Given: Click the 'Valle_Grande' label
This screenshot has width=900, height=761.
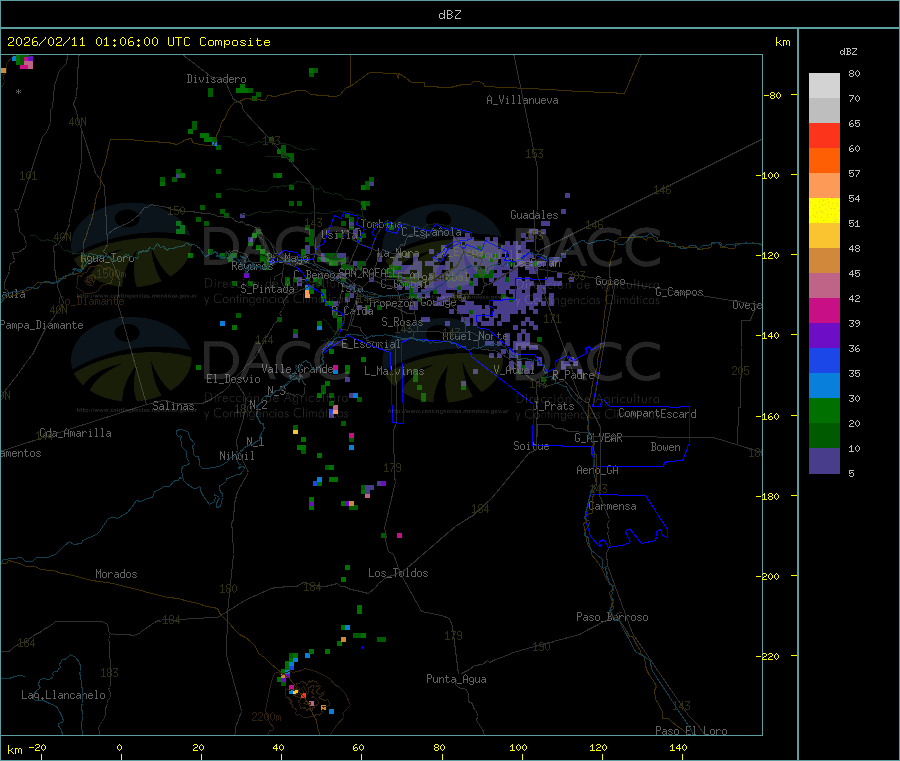Looking at the screenshot, I should (x=298, y=369).
